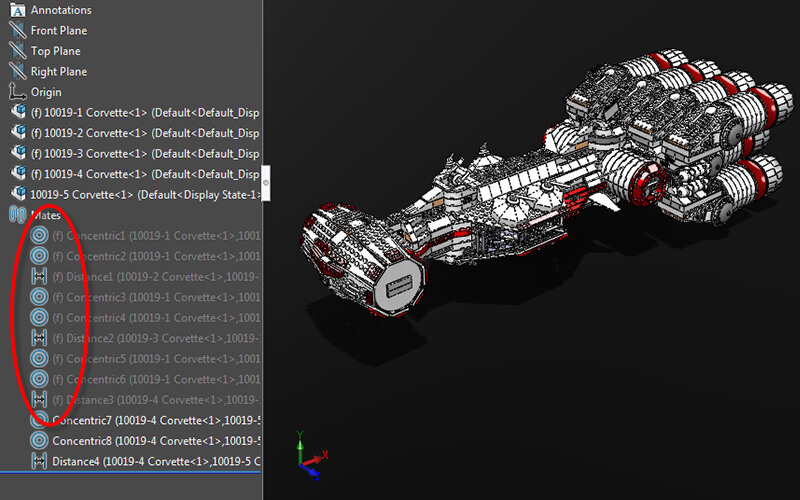800x500 pixels.
Task: Select suppressed mate (f) Concentric4
Action: click(156, 317)
